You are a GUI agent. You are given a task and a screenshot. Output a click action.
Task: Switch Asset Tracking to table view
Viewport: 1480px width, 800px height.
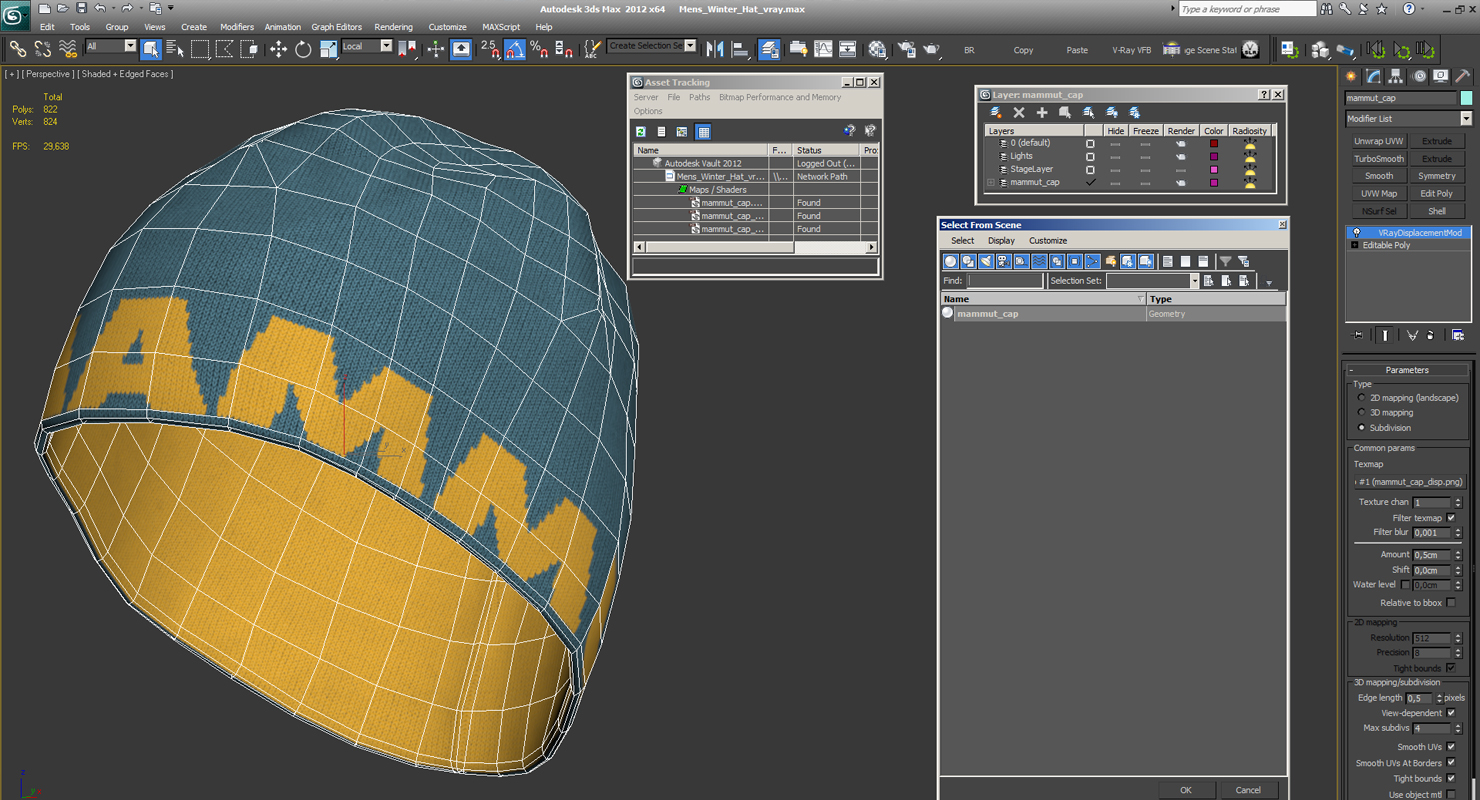tap(703, 132)
